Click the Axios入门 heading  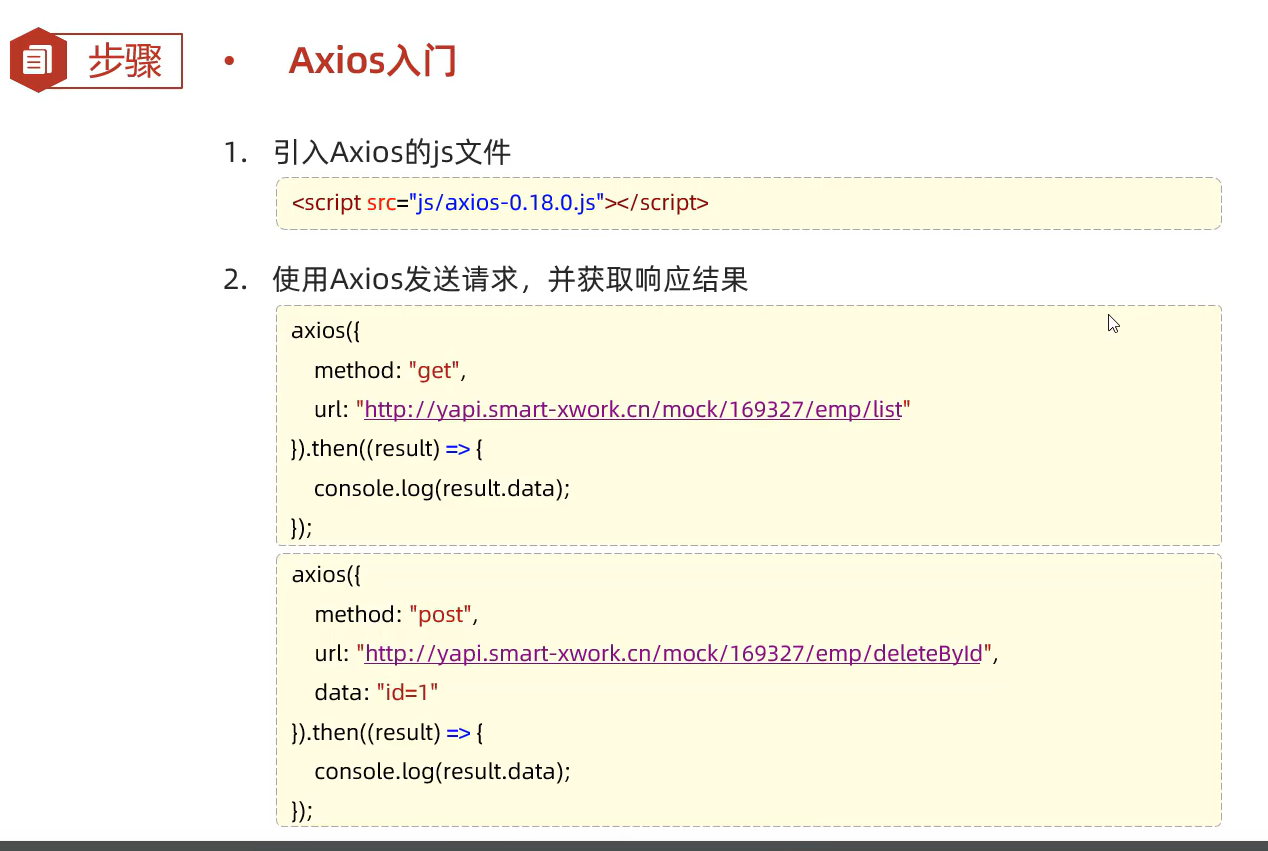(373, 61)
